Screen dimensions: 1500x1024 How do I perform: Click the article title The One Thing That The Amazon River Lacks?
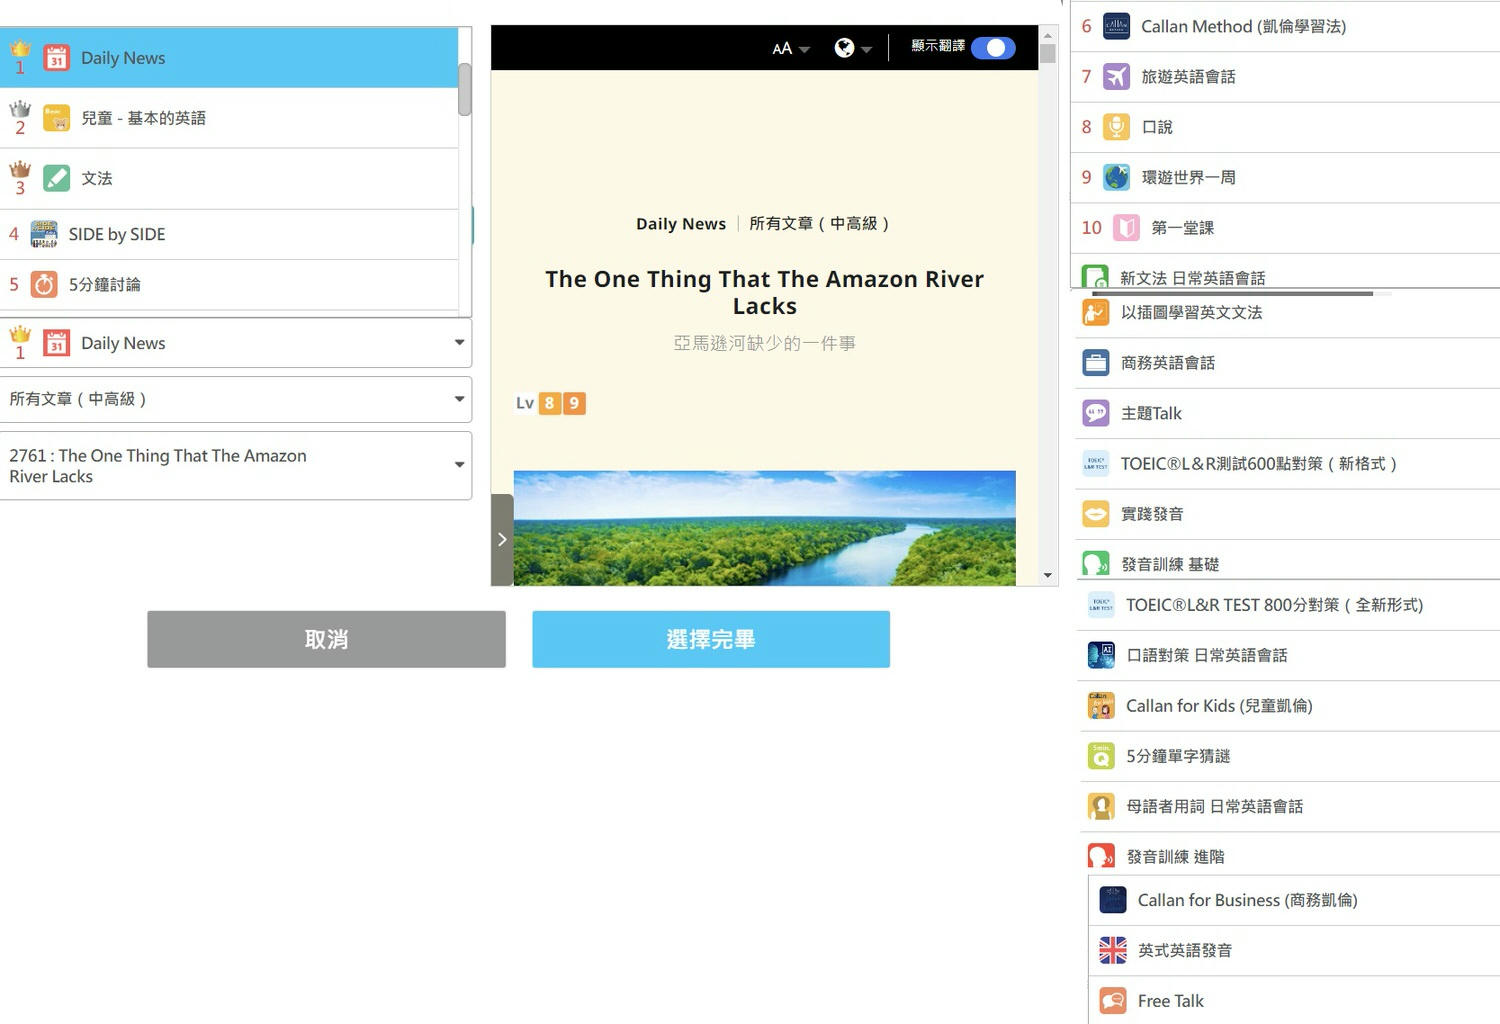click(x=765, y=292)
